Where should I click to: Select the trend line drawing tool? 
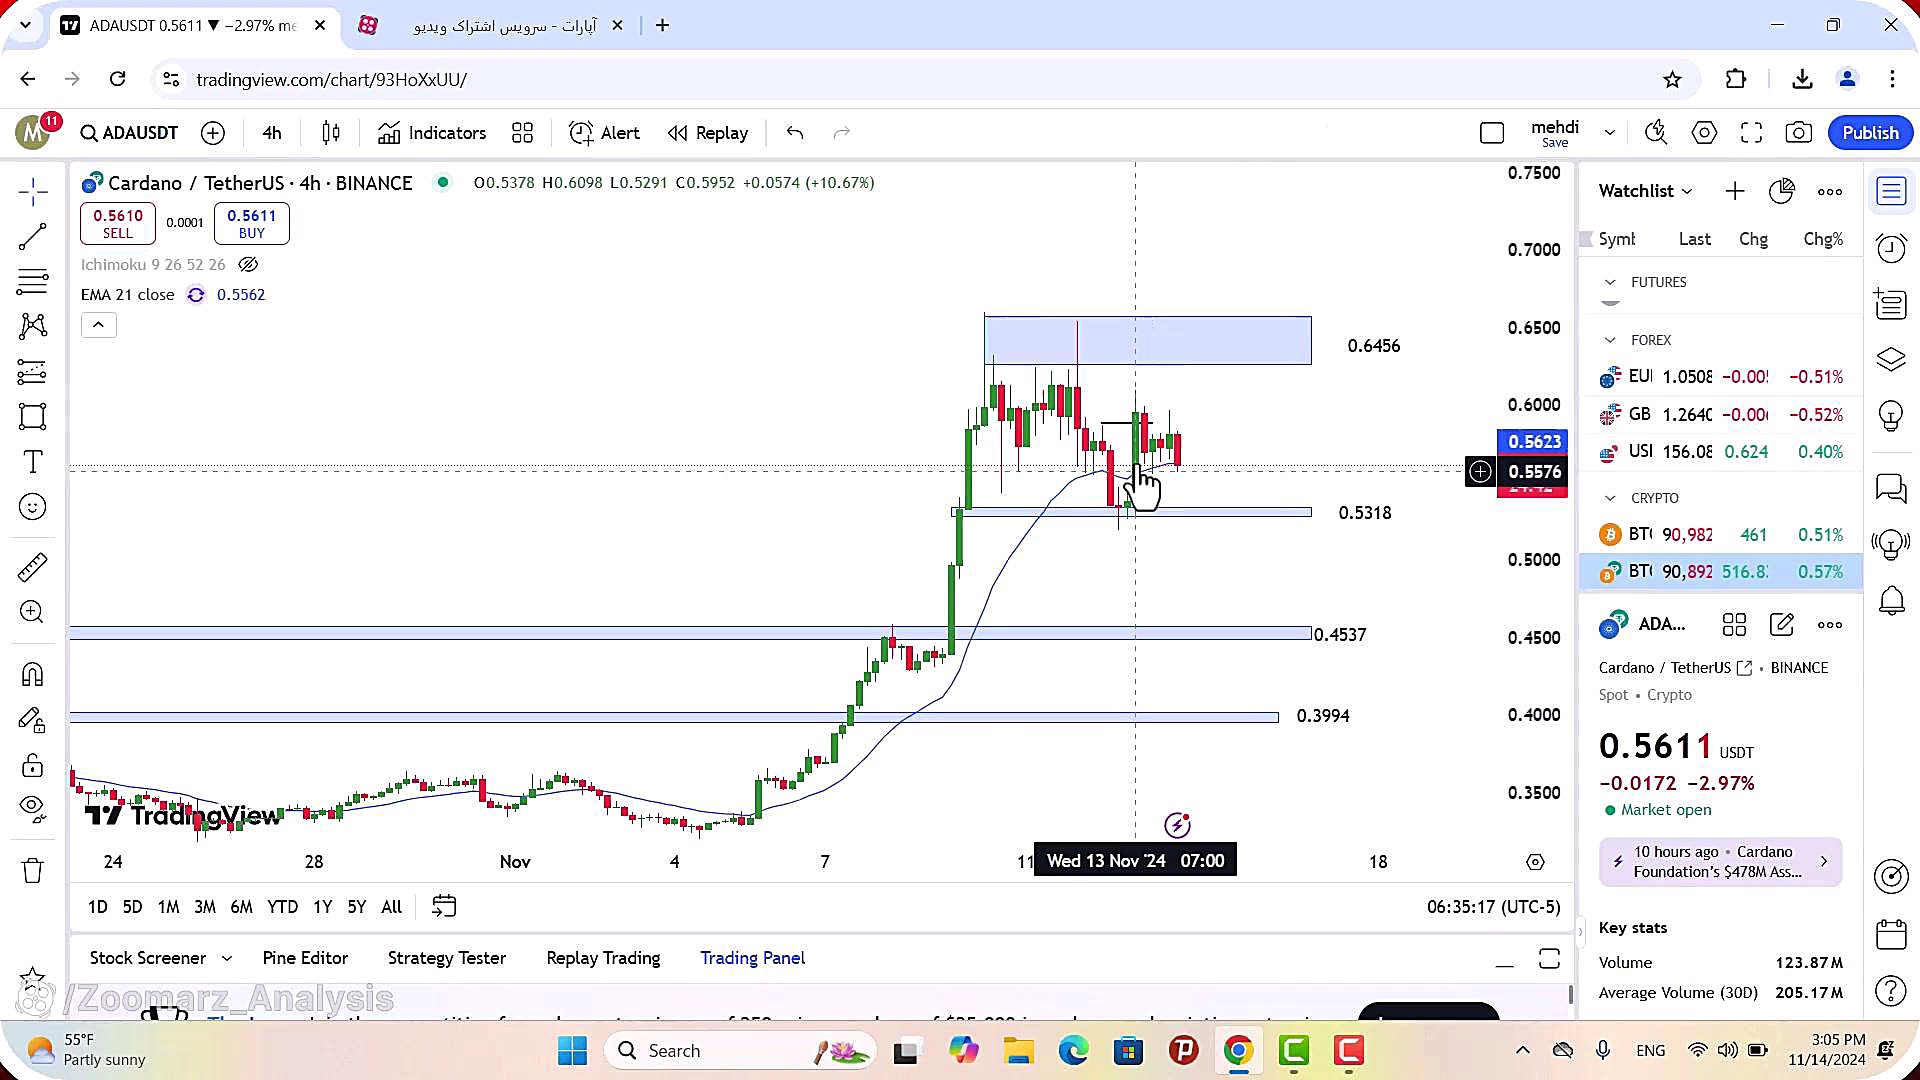[33, 237]
